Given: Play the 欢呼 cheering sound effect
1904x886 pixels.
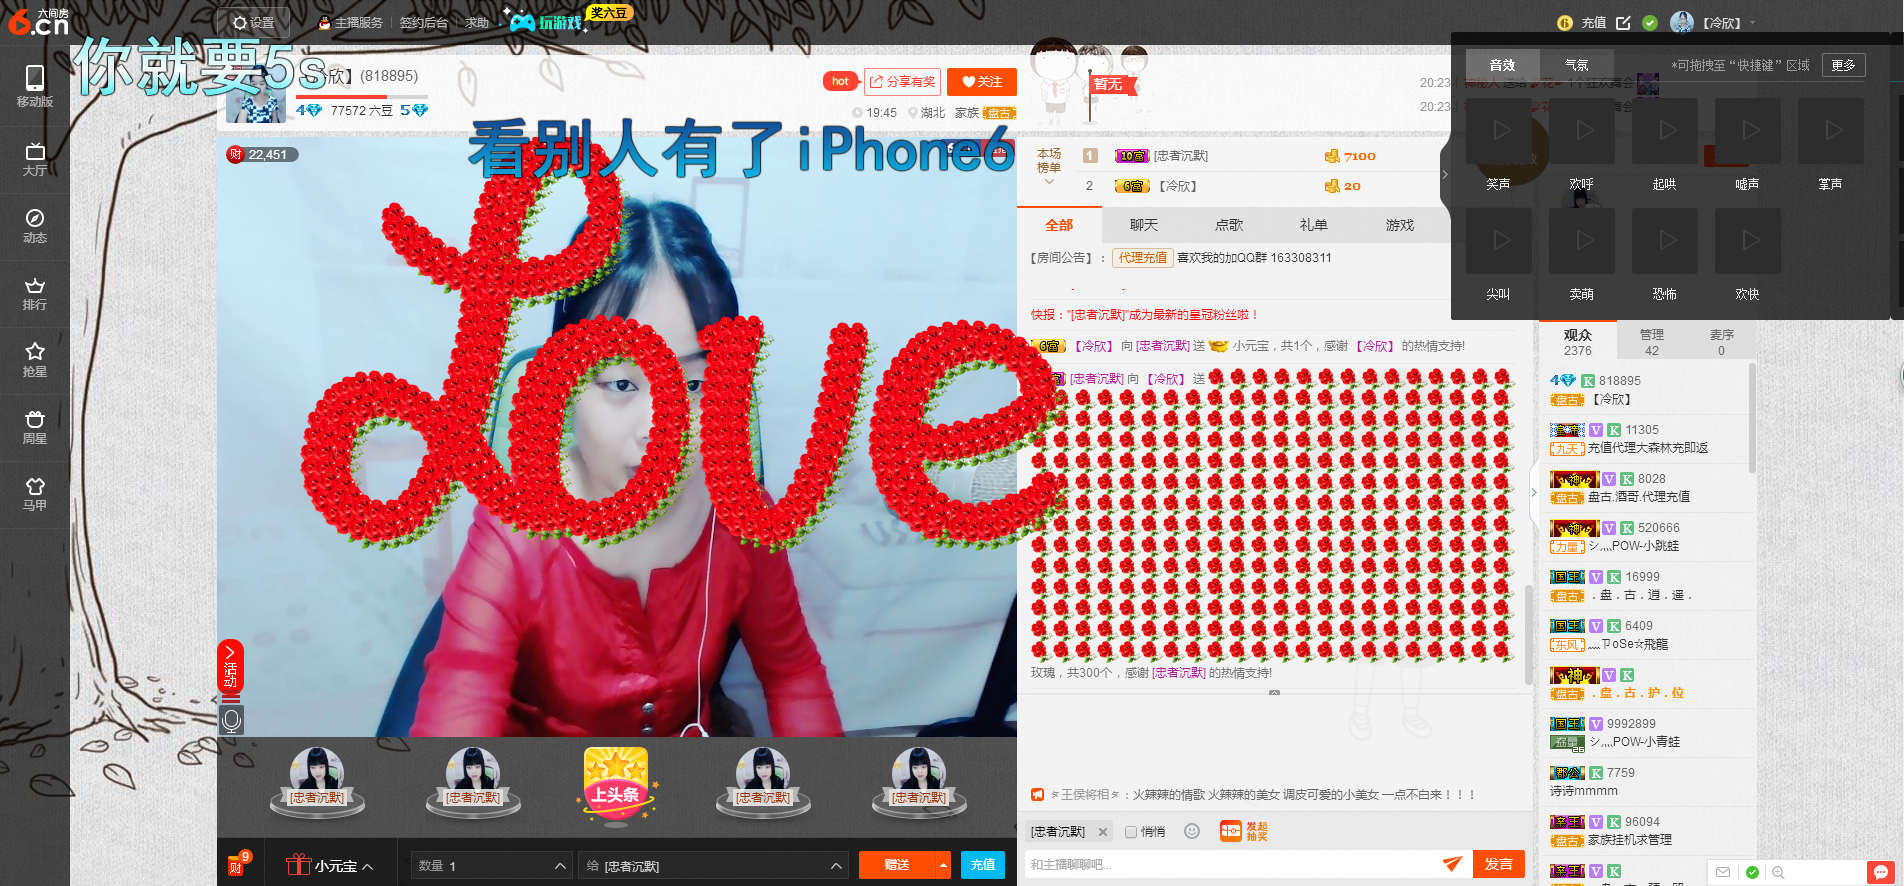Looking at the screenshot, I should point(1581,131).
